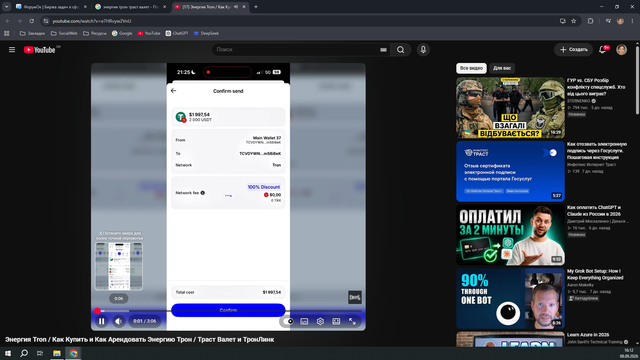
Task: Open the Chrome profile avatar
Action: (620, 21)
